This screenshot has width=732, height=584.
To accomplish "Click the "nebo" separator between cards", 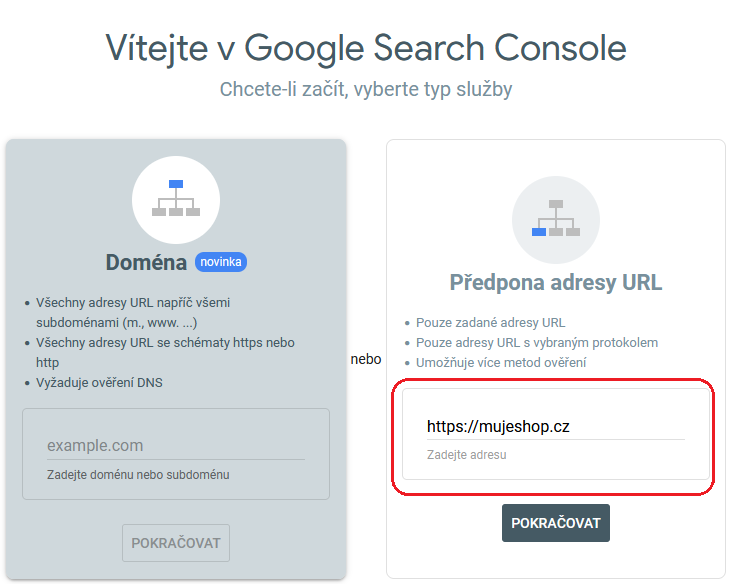I will 366,359.
